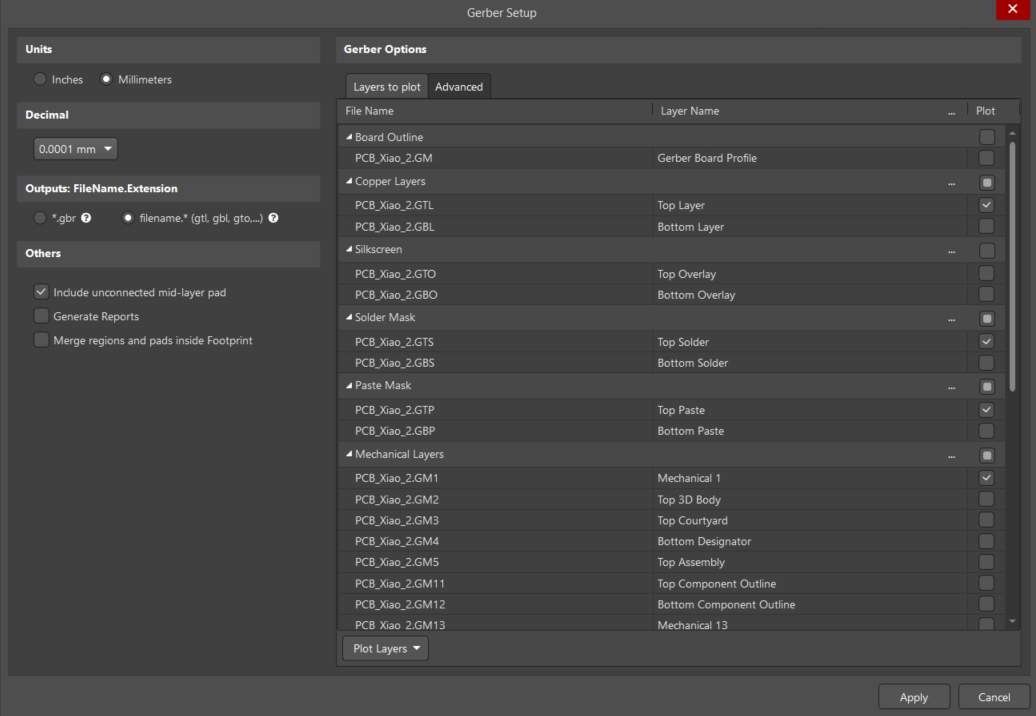Switch to the Advanced tab

point(459,87)
